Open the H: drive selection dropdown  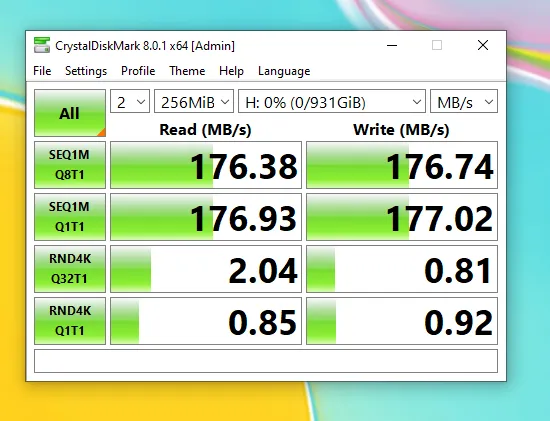(332, 101)
